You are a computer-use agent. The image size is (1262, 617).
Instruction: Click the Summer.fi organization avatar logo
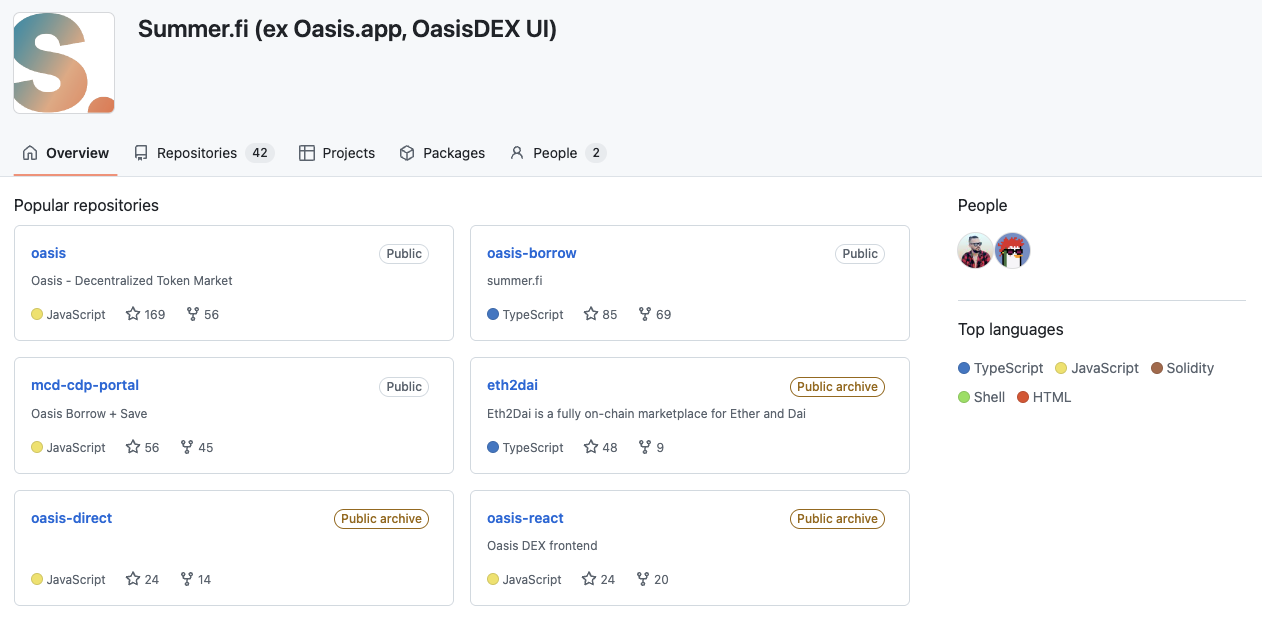point(64,63)
